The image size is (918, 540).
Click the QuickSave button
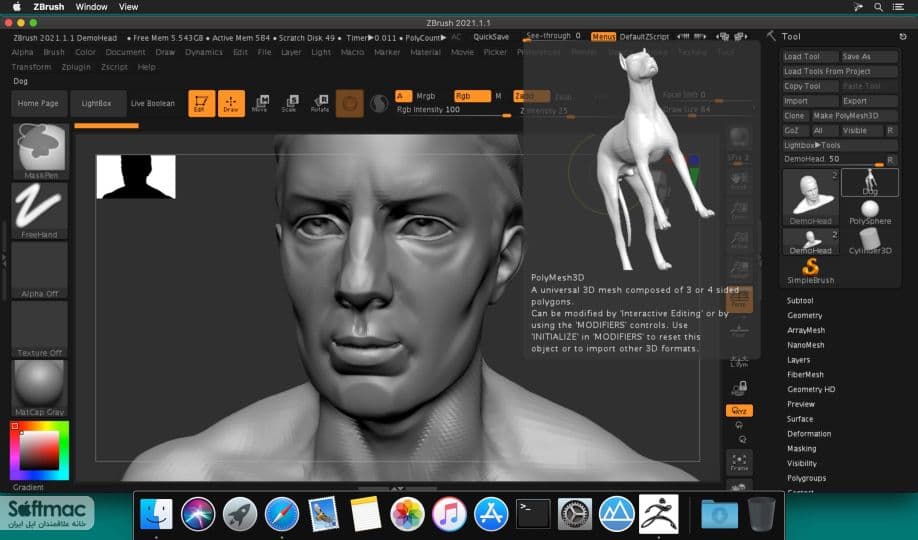point(491,37)
